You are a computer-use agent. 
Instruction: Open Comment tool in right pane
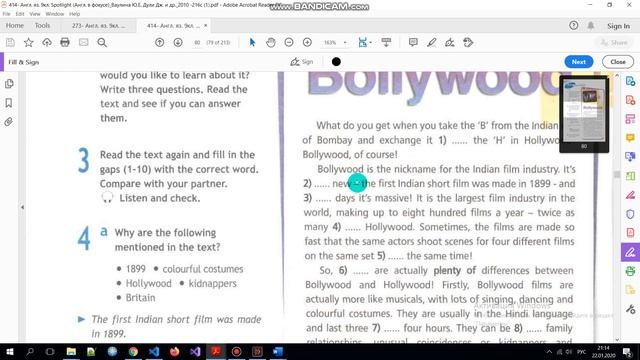[630, 138]
